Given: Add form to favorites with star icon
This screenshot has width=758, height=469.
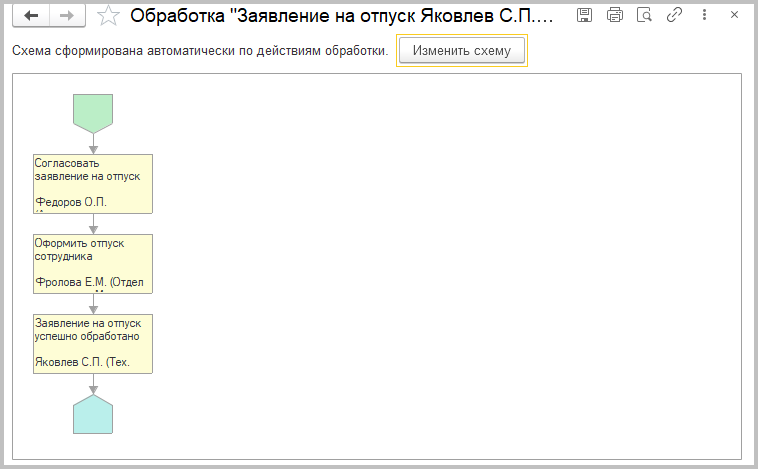Looking at the screenshot, I should (110, 16).
